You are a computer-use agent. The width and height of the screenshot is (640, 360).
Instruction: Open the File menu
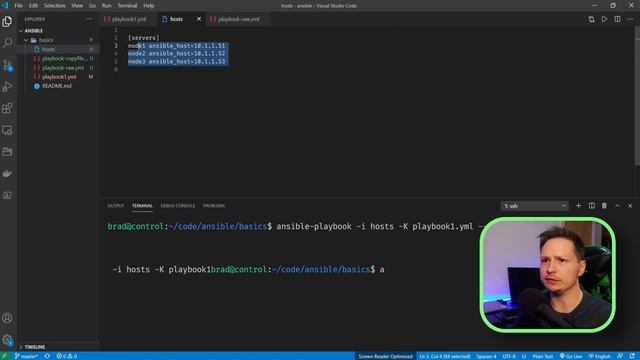click(x=18, y=6)
